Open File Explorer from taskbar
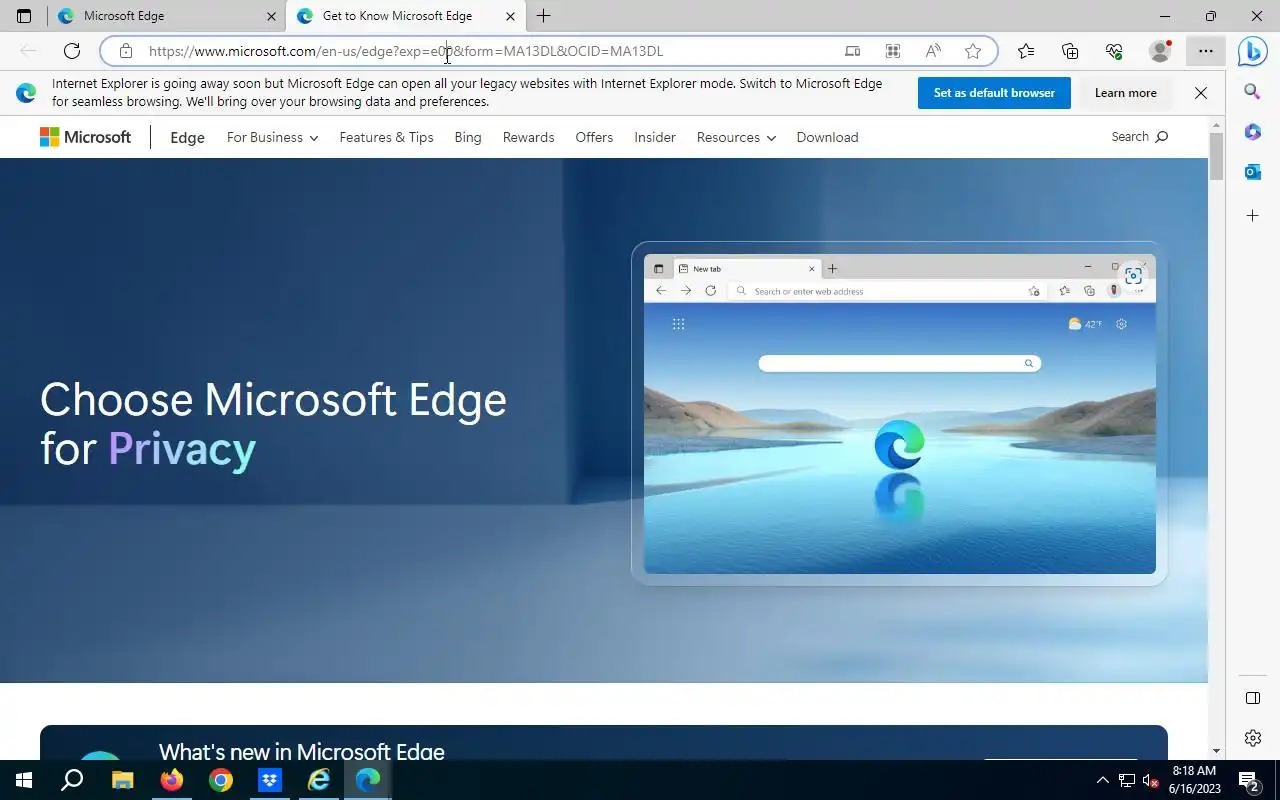1280x800 pixels. pyautogui.click(x=122, y=780)
